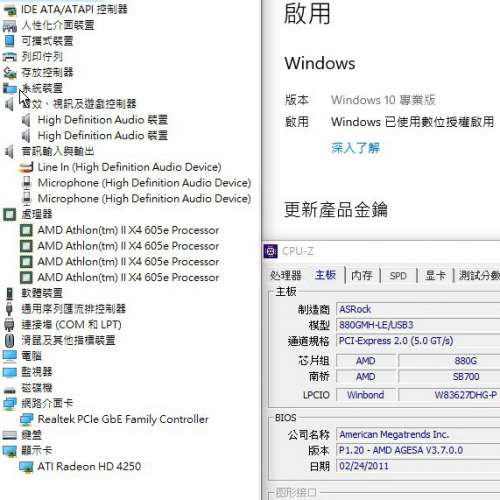Open the 處理器 tab in CPU-Z
The image size is (500, 500).
tap(286, 275)
